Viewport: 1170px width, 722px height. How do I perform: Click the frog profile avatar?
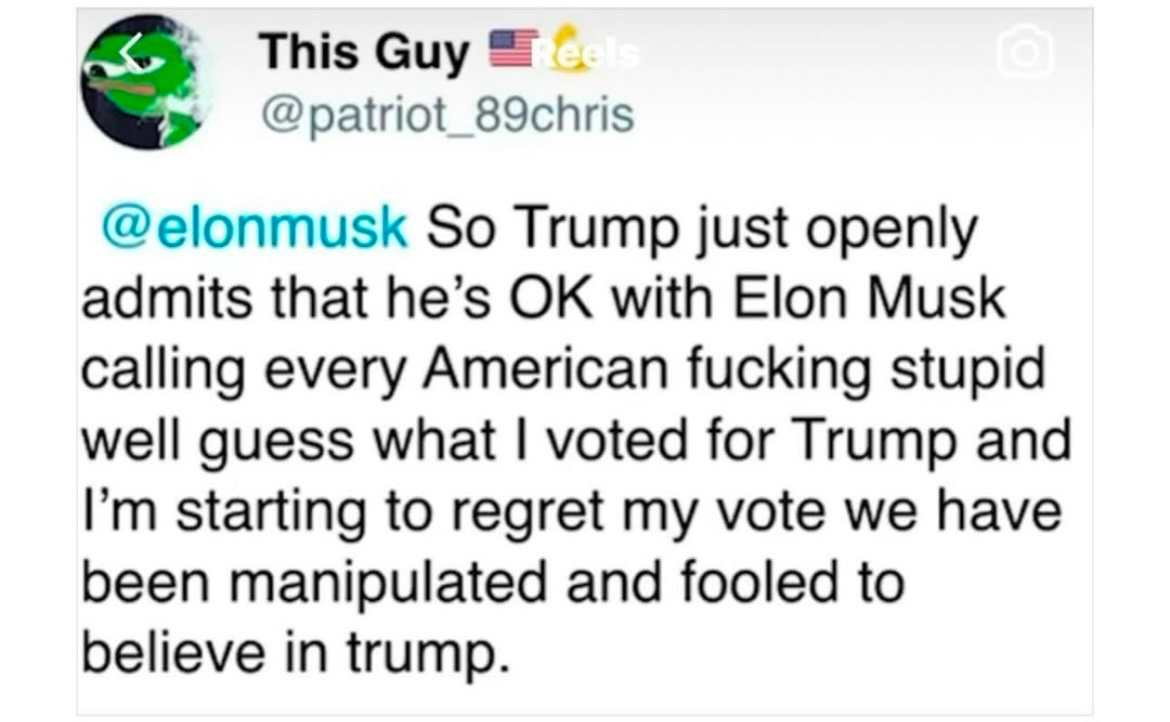(144, 84)
